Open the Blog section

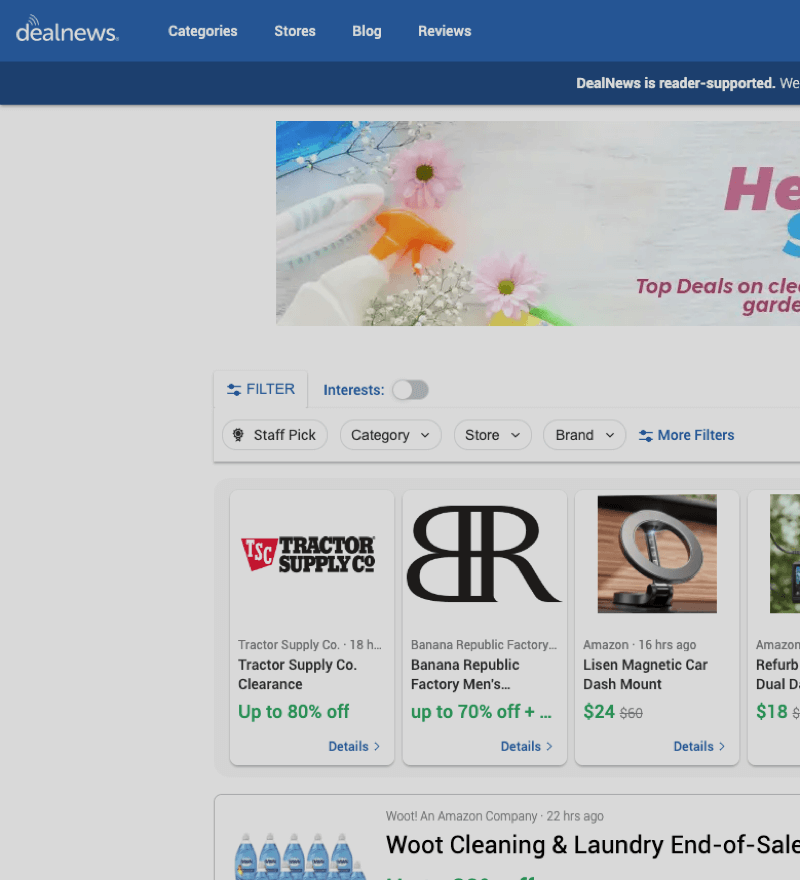pos(367,31)
